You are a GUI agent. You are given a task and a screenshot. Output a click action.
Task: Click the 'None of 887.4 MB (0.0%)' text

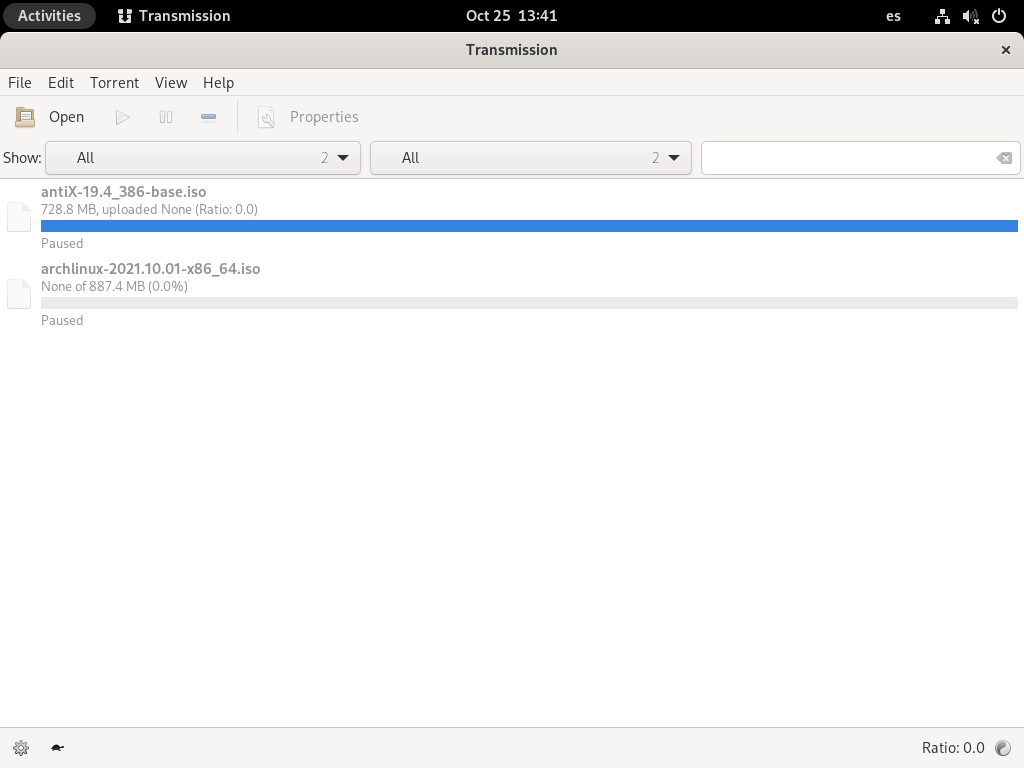coord(114,287)
